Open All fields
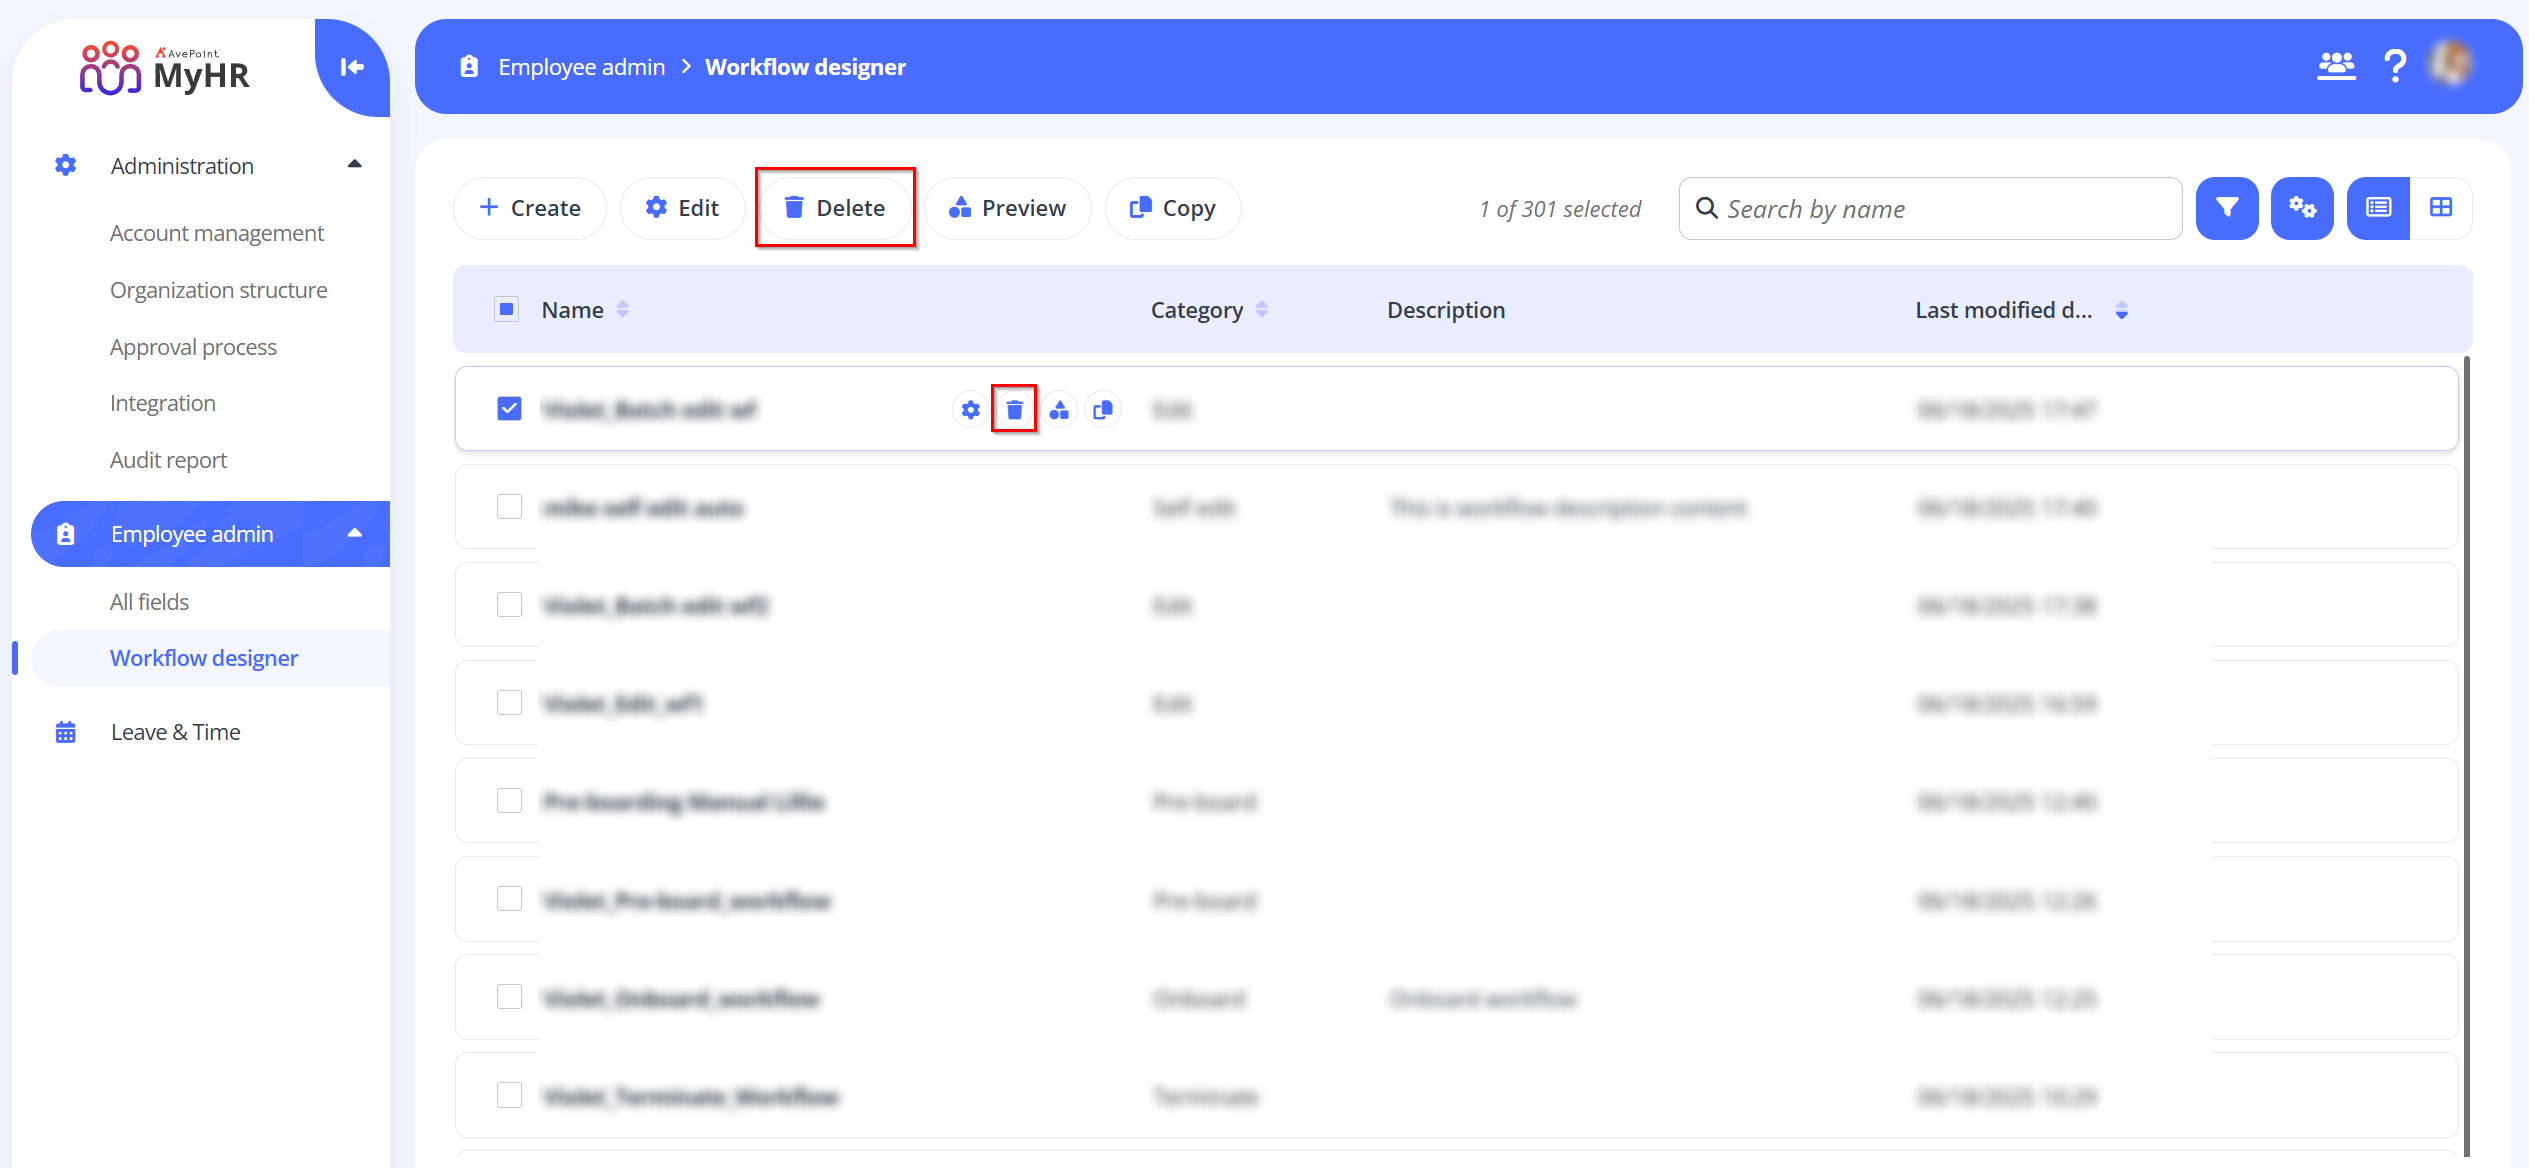 [x=149, y=602]
